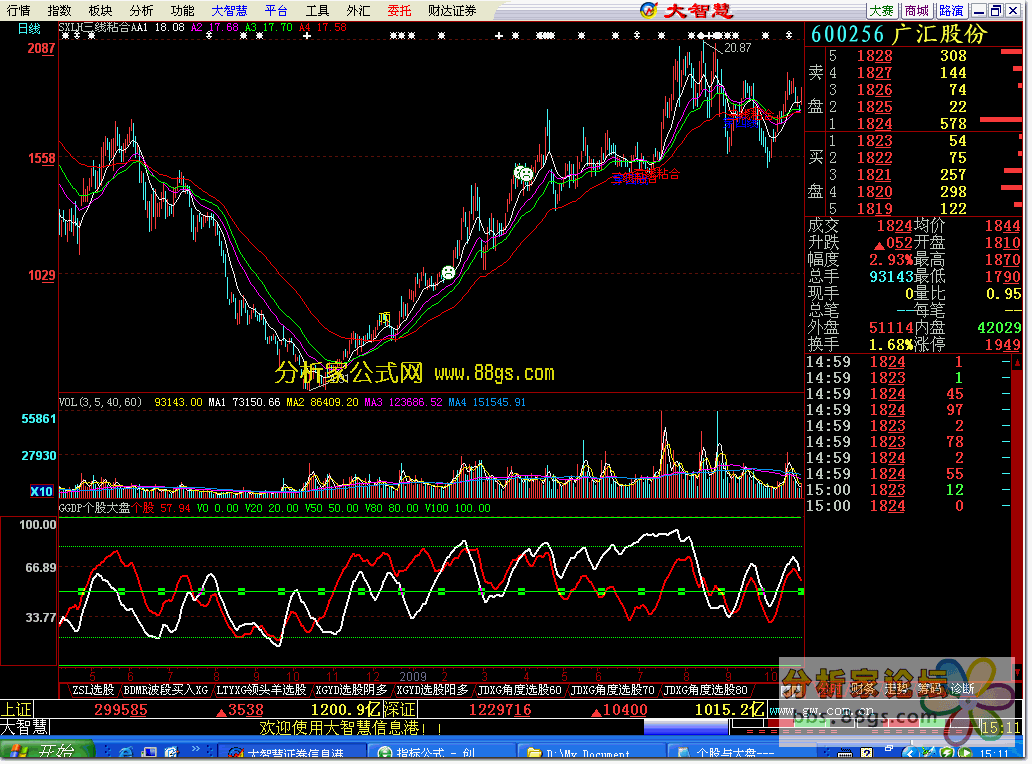Open the 委托 trading menu
1032x764 pixels.
point(399,11)
